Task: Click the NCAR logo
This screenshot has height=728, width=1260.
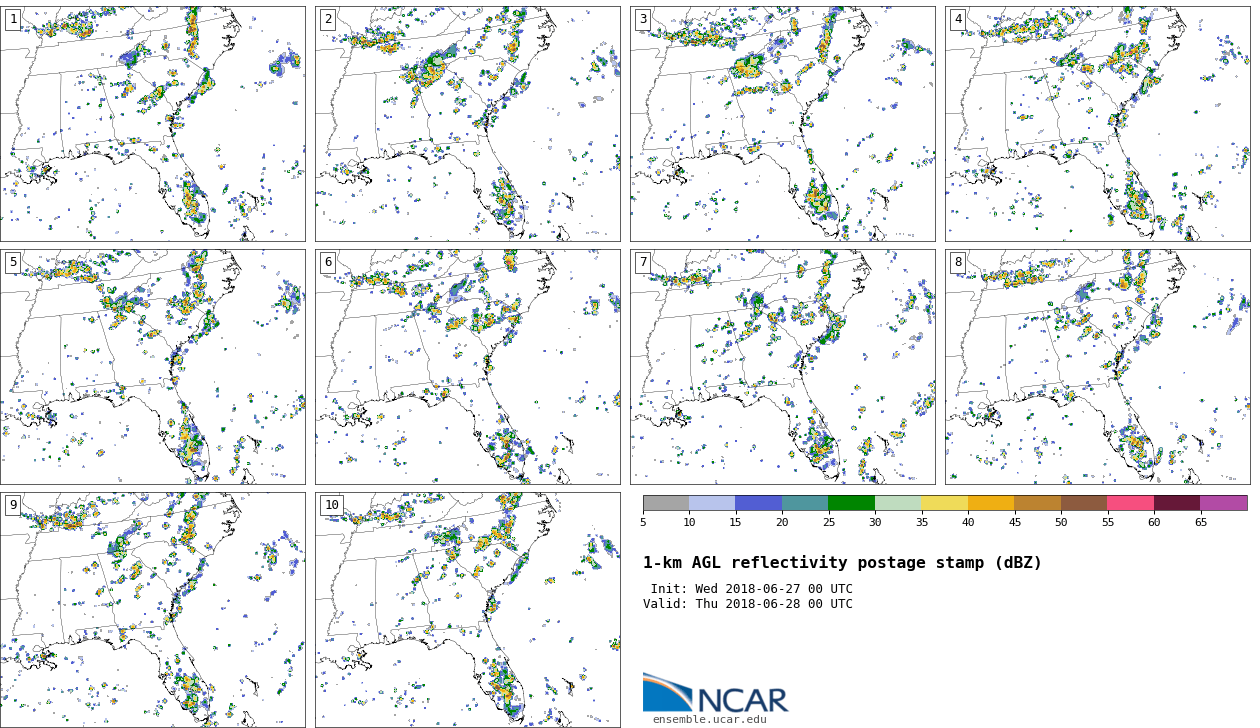Action: click(x=714, y=693)
